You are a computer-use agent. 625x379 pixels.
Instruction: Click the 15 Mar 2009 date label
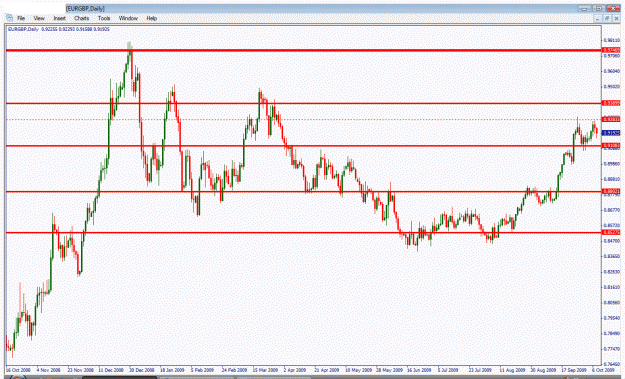pos(265,370)
